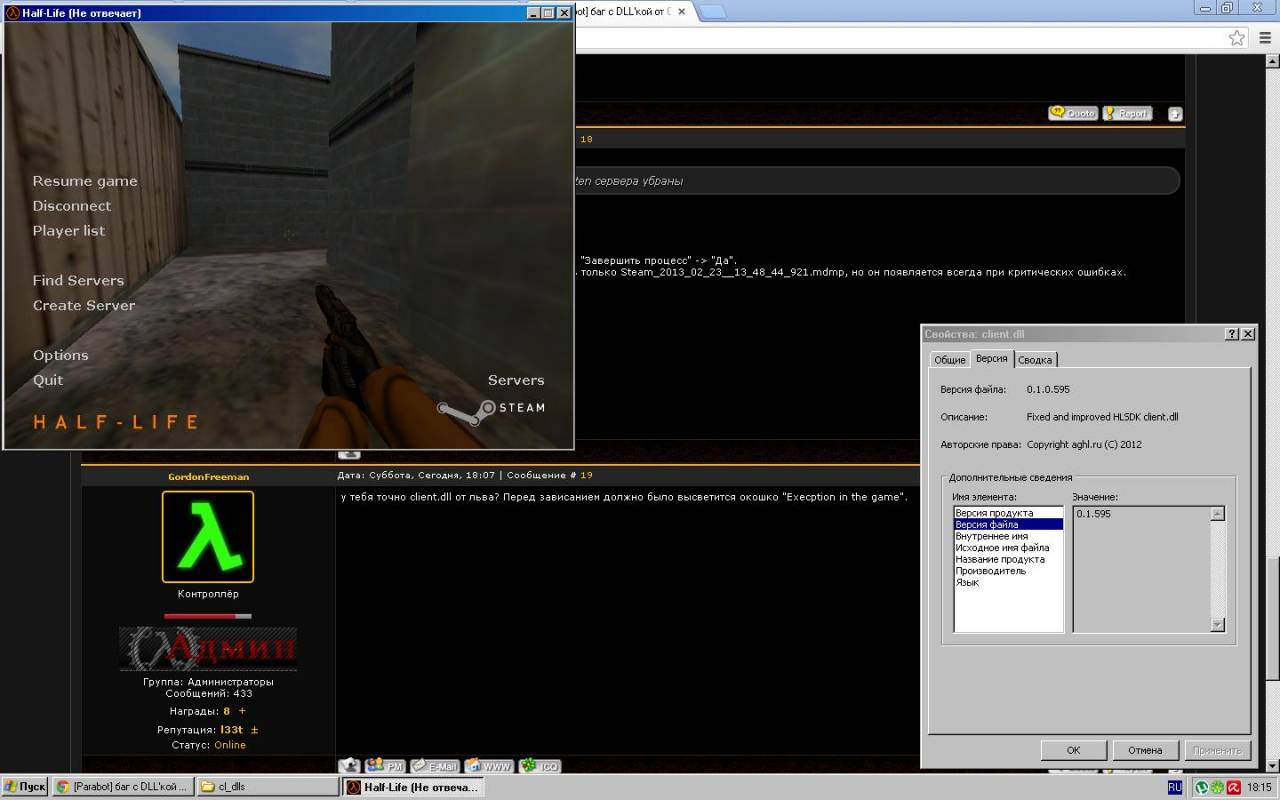
Task: Click Find Servers in Half-Life menu
Action: click(78, 281)
